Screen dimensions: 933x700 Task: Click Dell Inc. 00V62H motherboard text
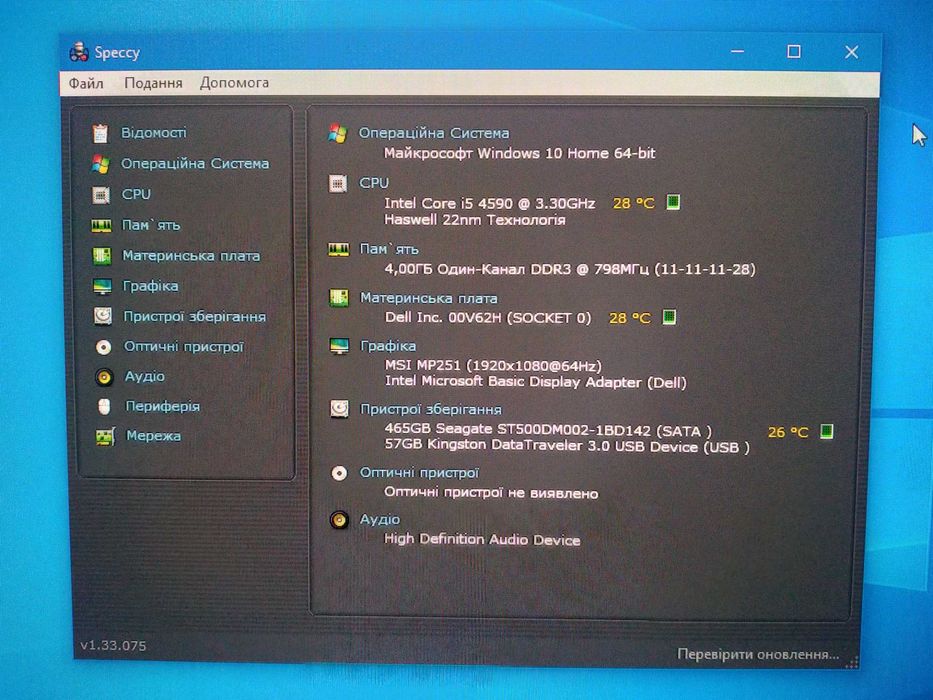pos(488,317)
